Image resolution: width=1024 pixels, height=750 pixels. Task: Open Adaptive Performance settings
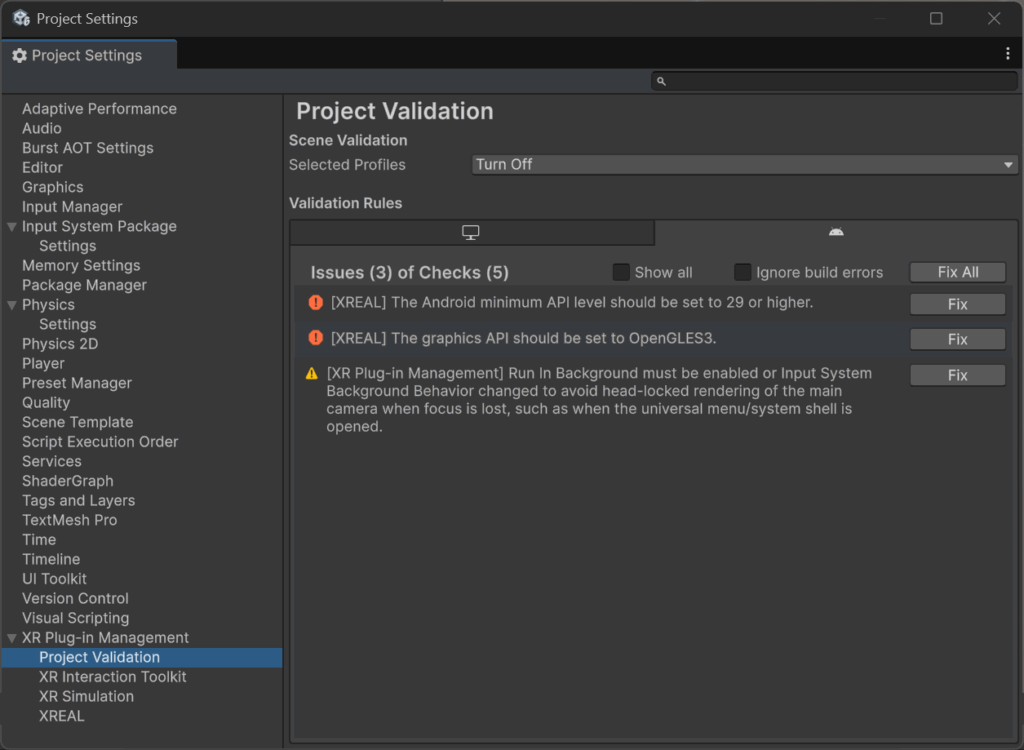click(x=99, y=109)
